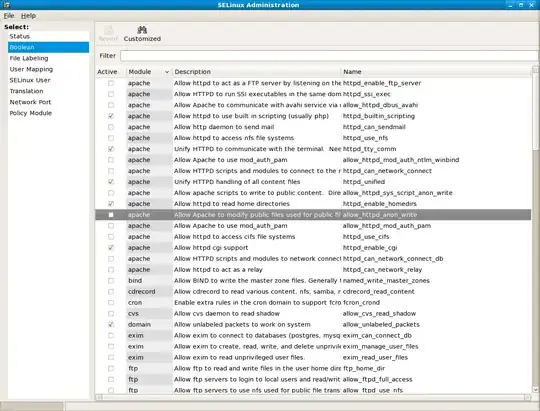Click the horizontal scrollbar left arrow
This screenshot has height=411, width=540.
(x=99, y=397)
